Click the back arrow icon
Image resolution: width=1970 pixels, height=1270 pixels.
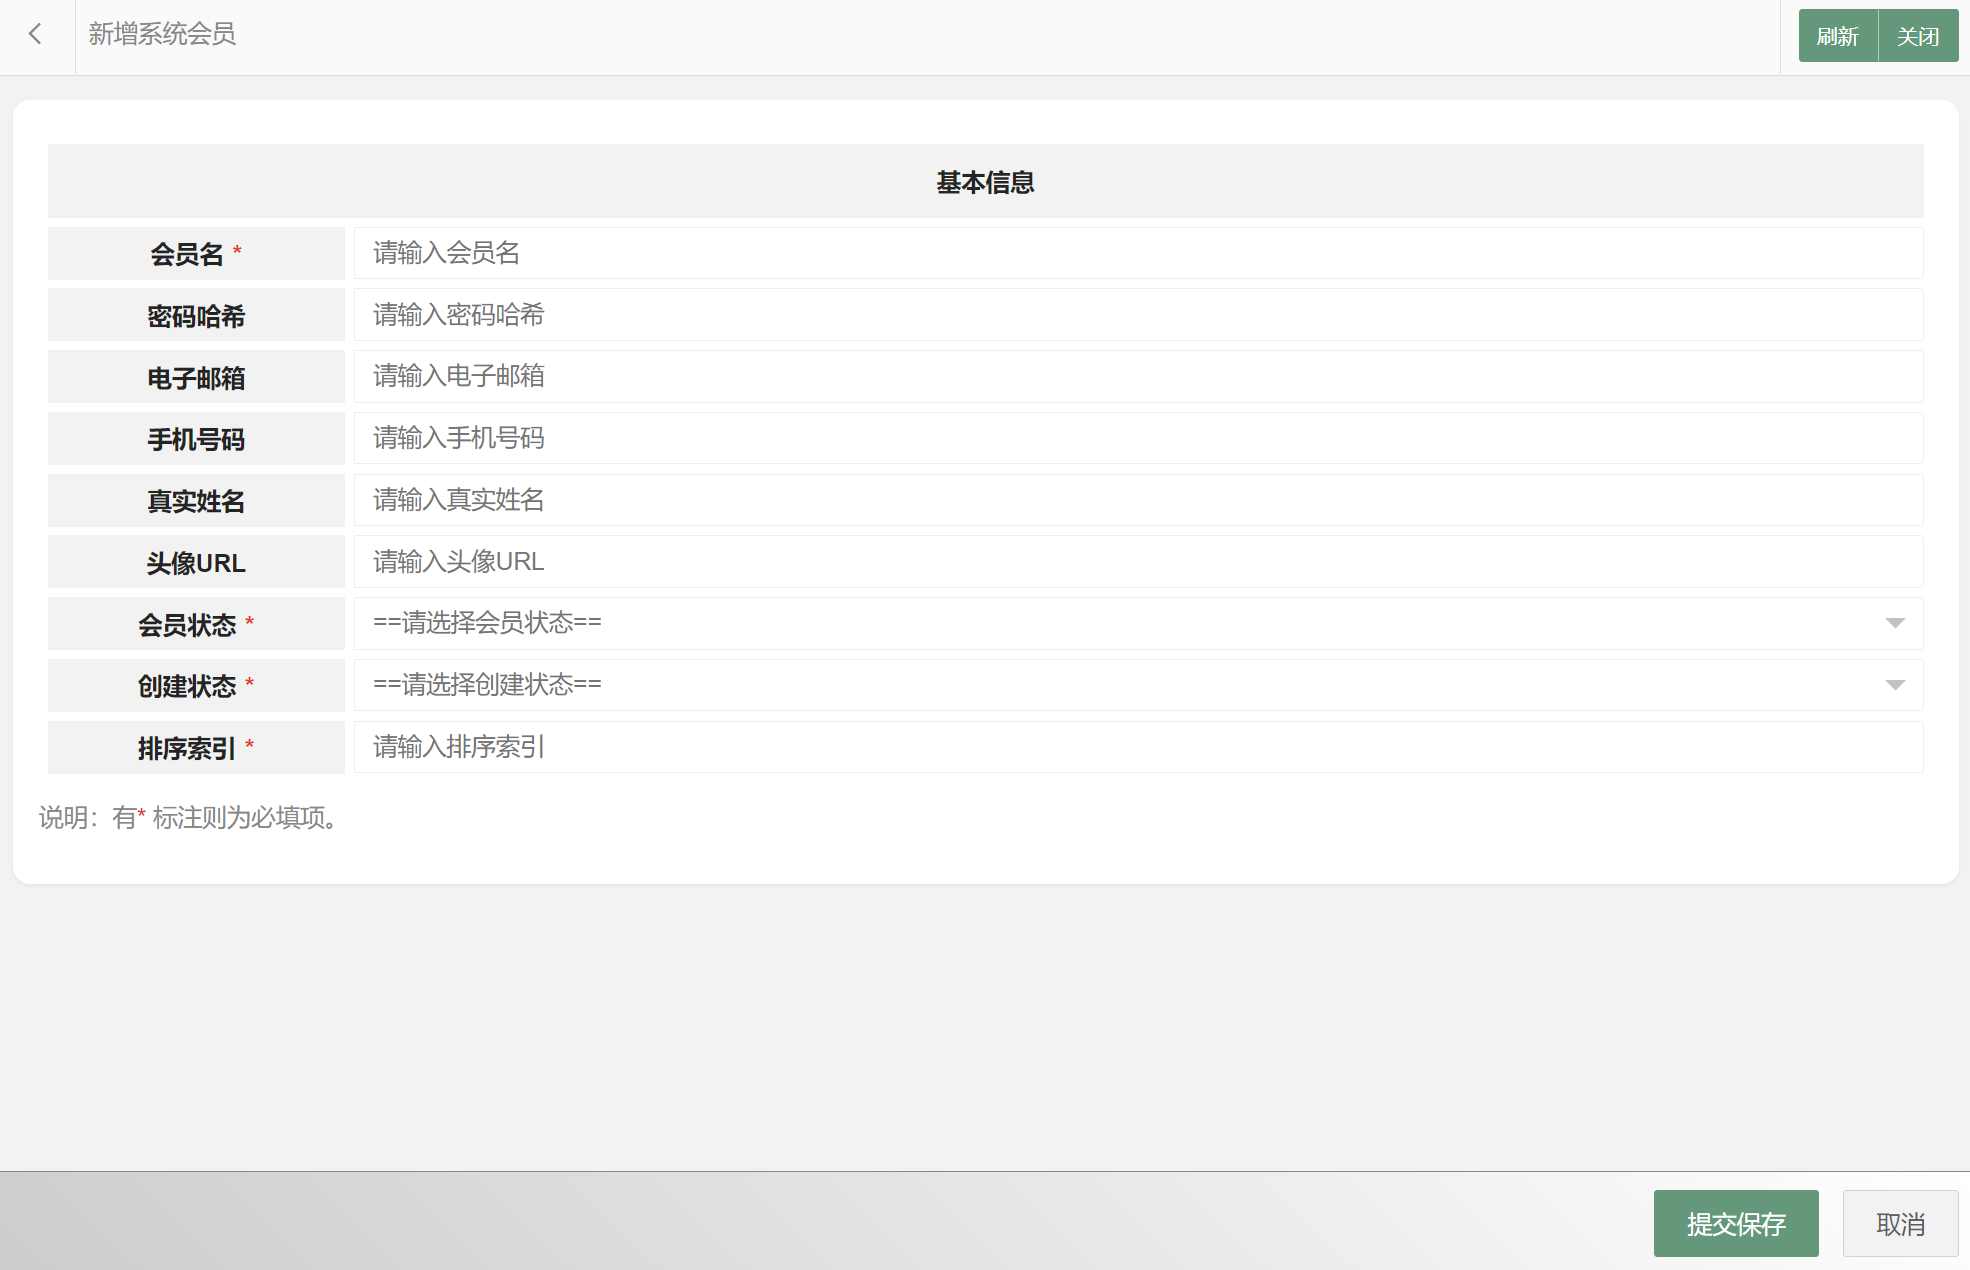pos(36,35)
